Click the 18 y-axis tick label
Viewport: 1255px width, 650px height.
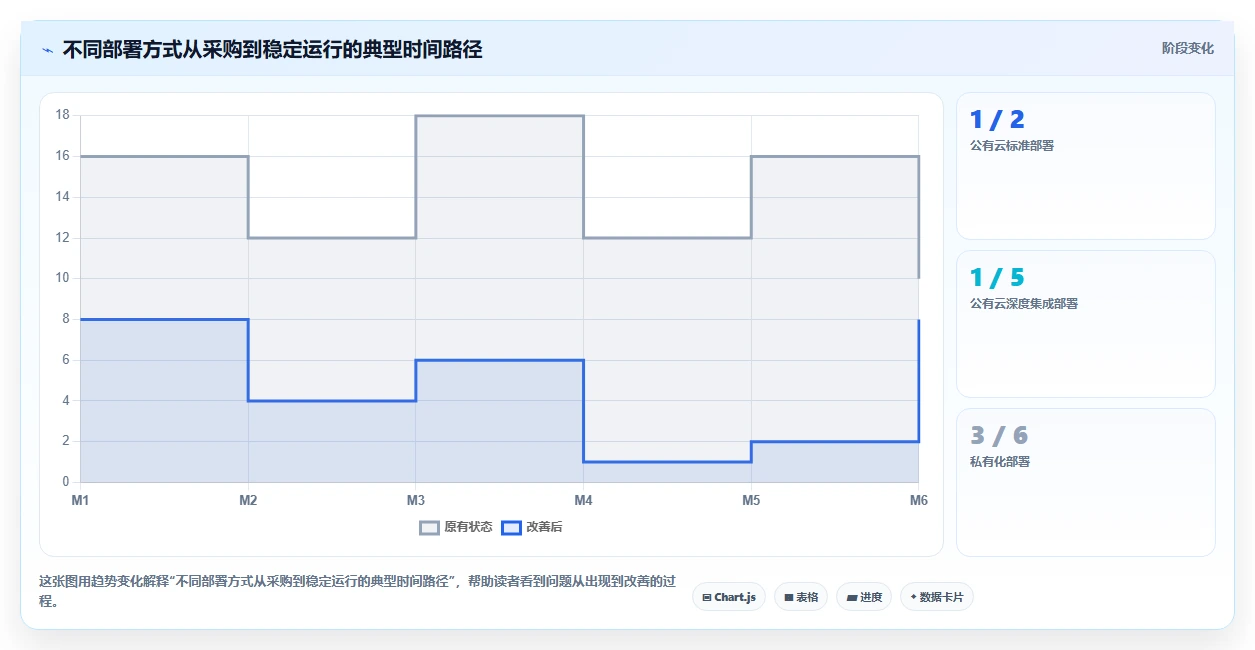click(62, 115)
